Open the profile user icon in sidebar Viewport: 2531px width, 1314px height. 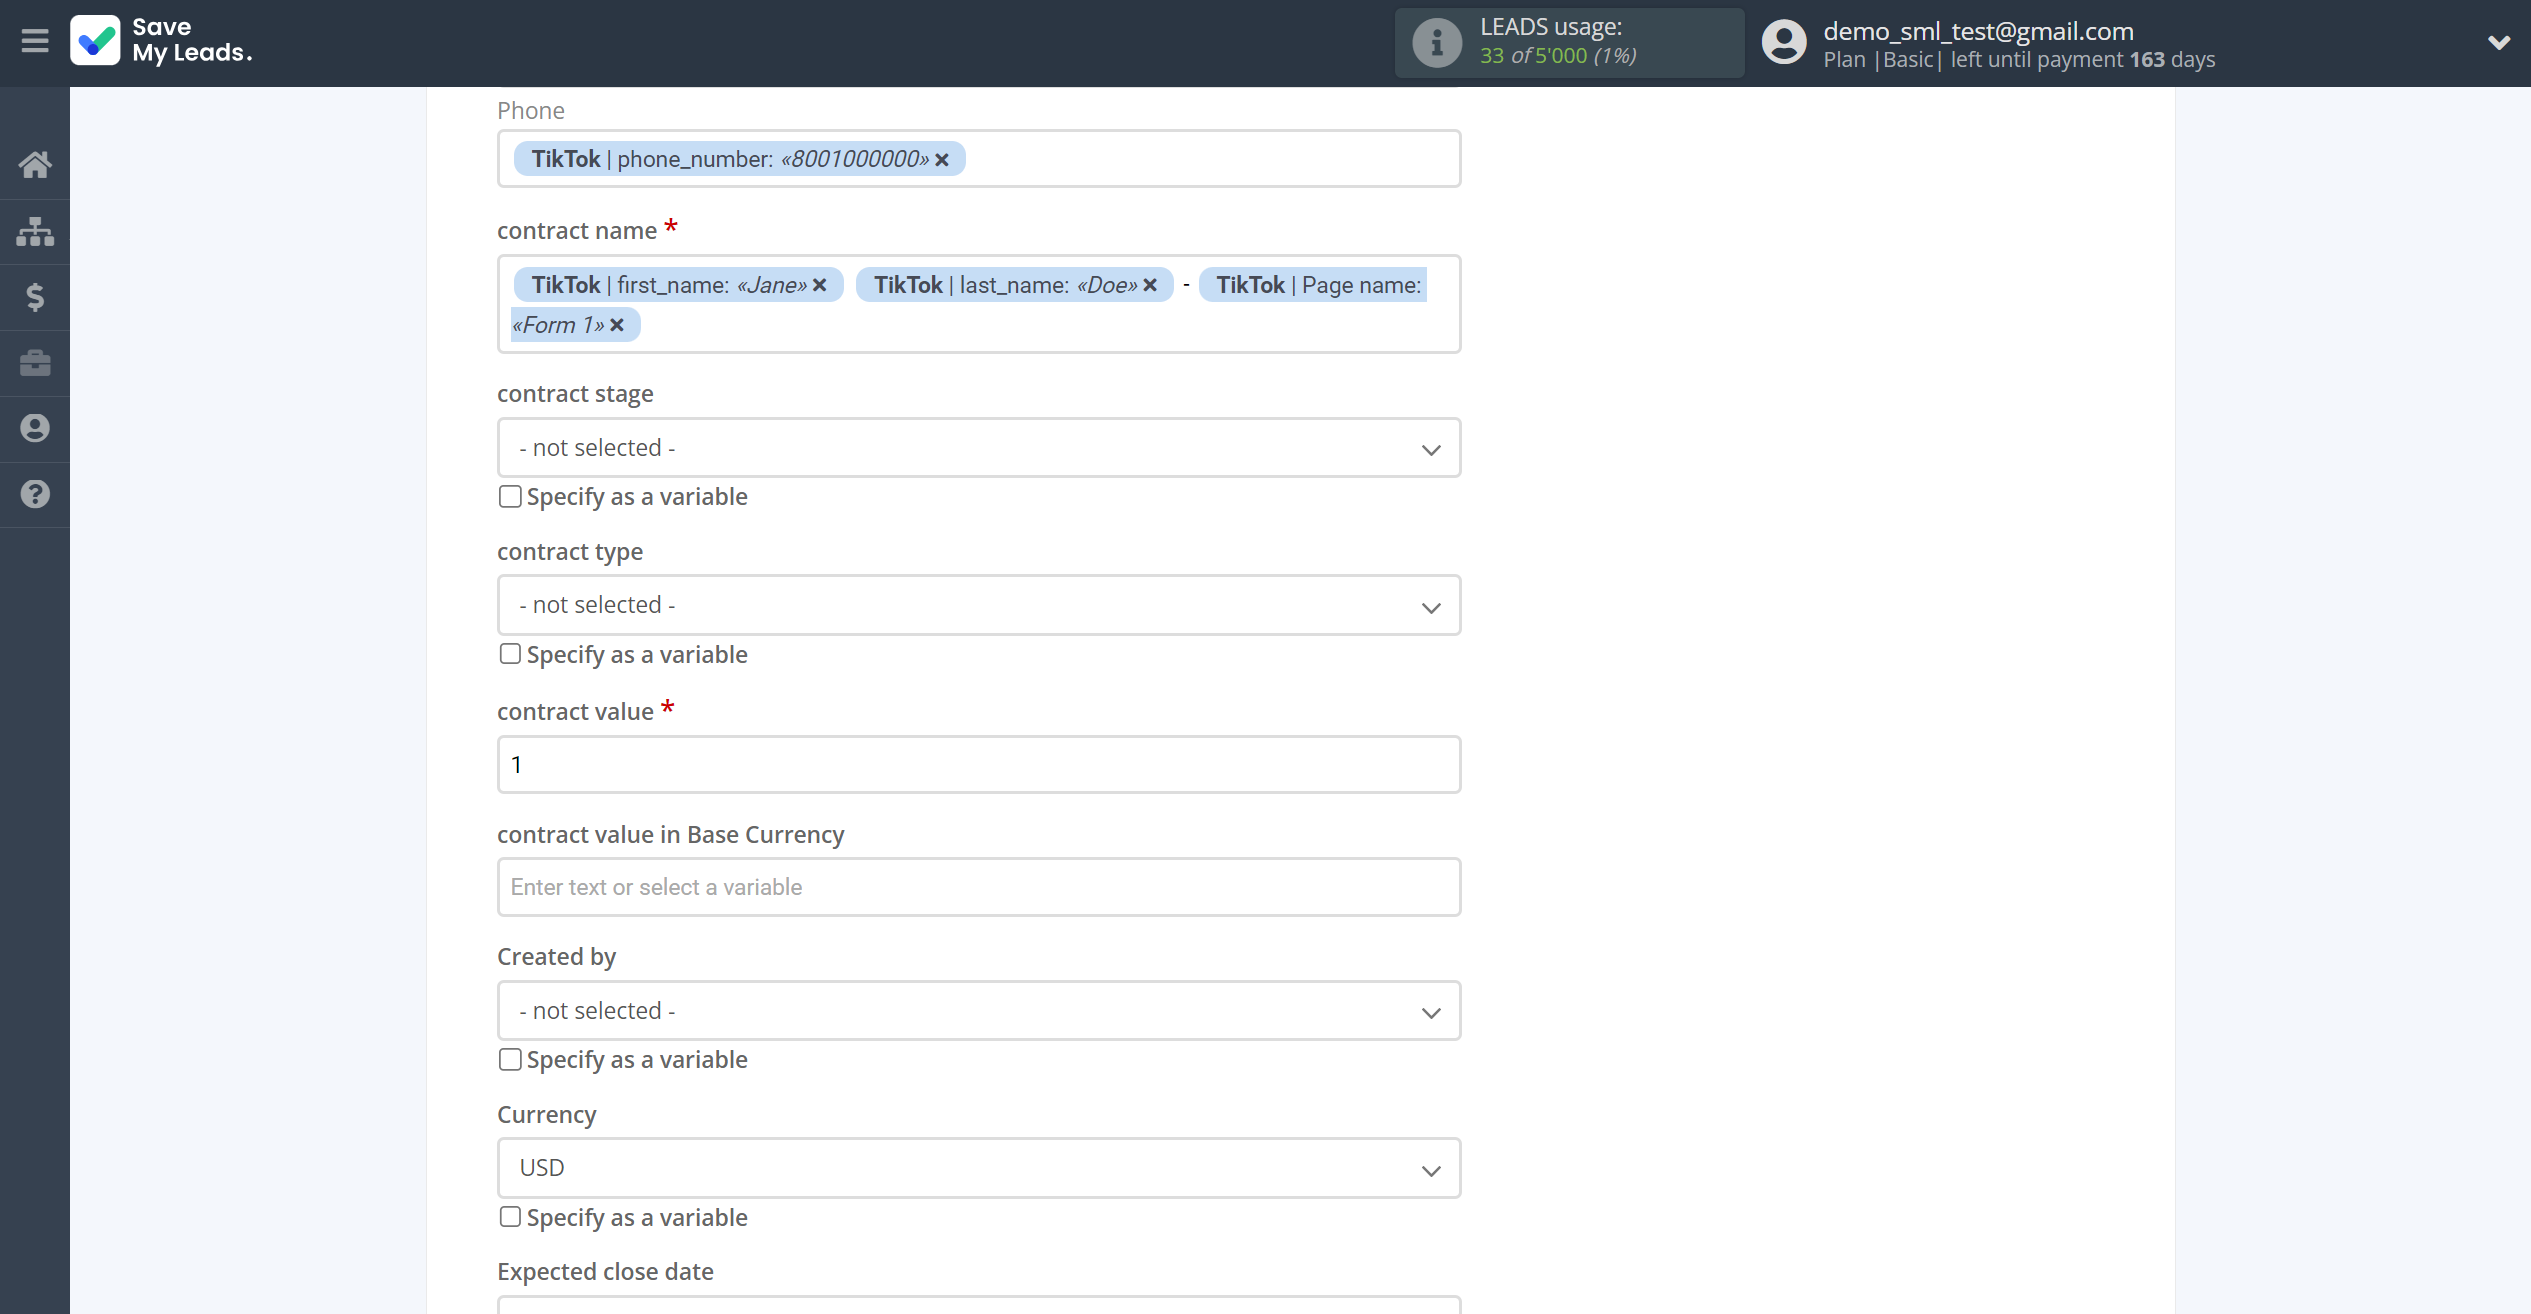tap(35, 428)
